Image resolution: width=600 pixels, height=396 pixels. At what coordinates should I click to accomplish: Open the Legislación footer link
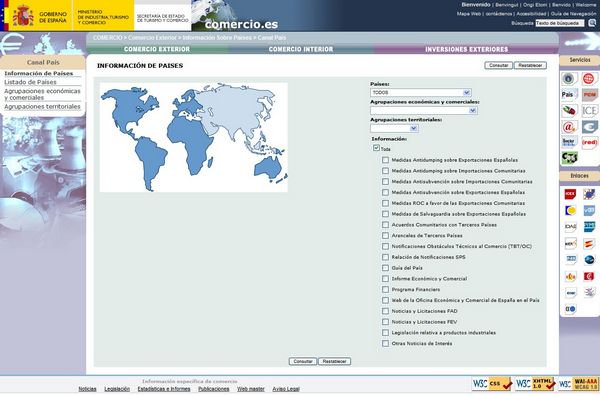click(x=117, y=389)
